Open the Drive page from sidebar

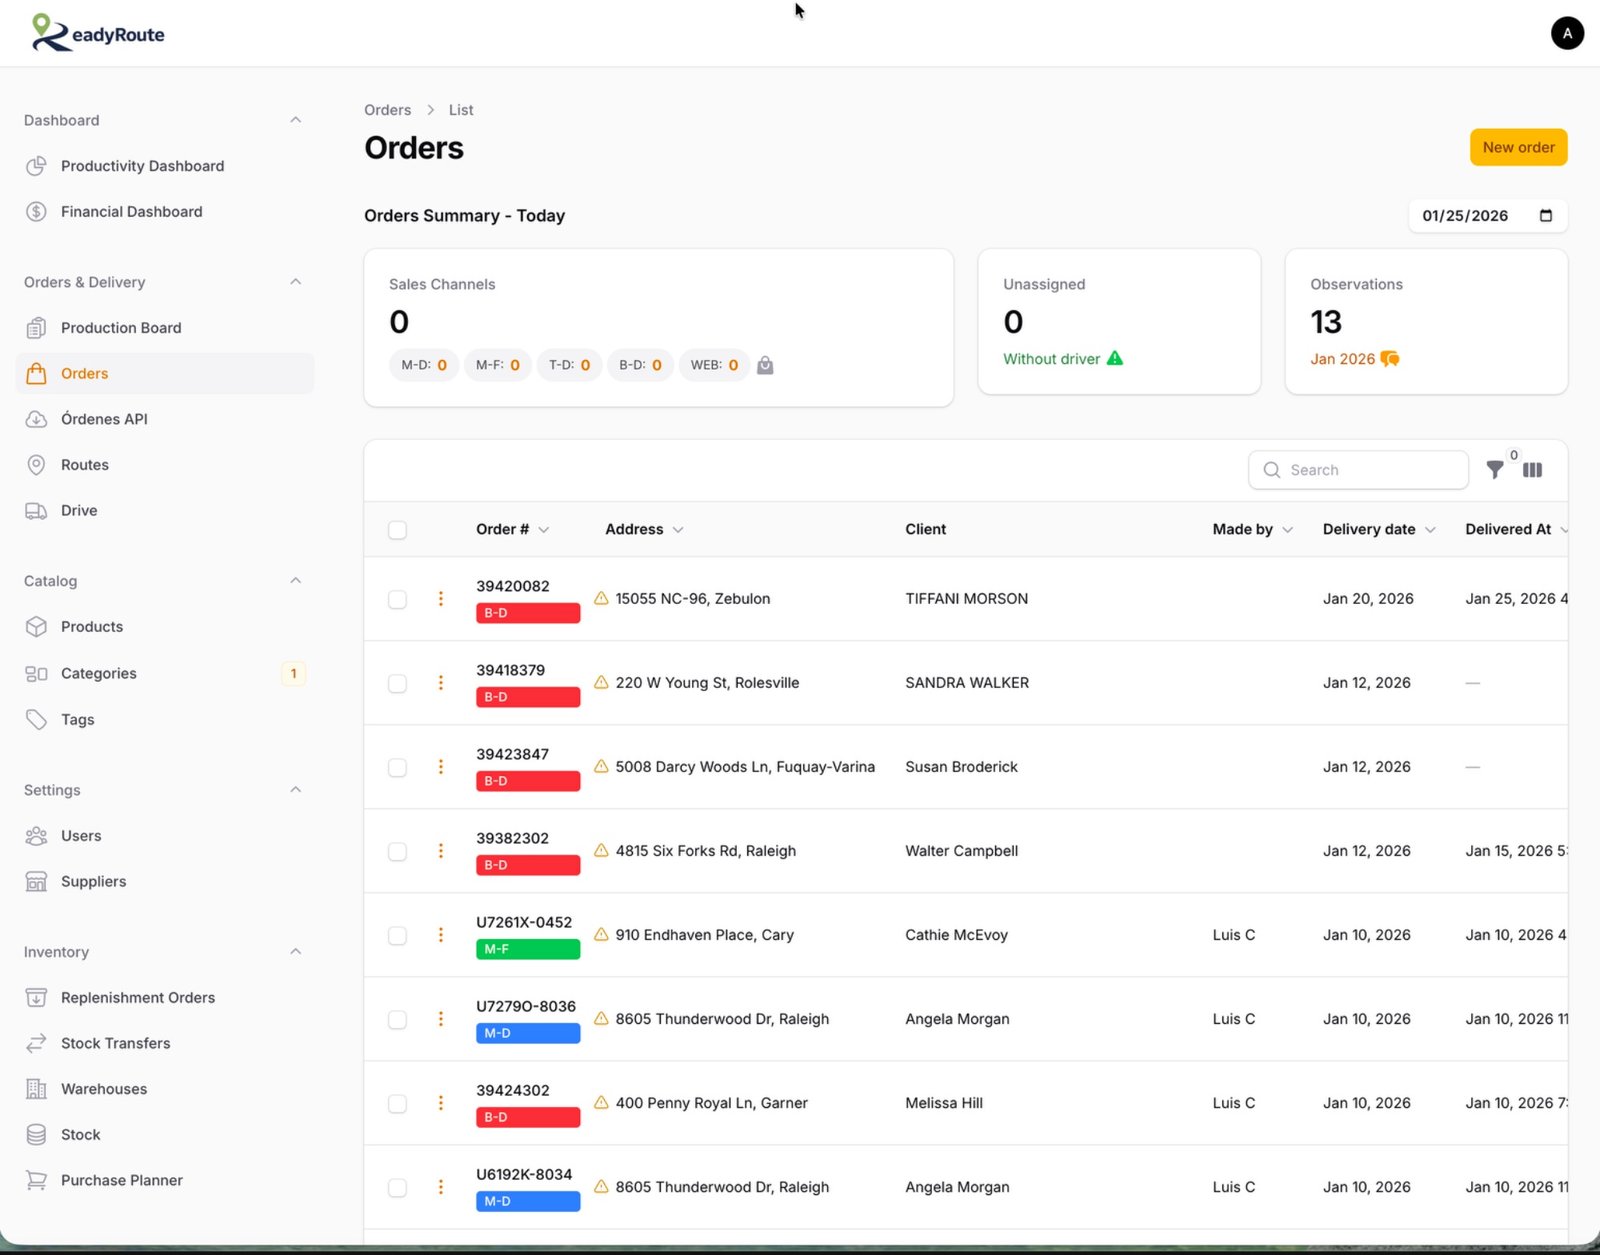pos(78,510)
